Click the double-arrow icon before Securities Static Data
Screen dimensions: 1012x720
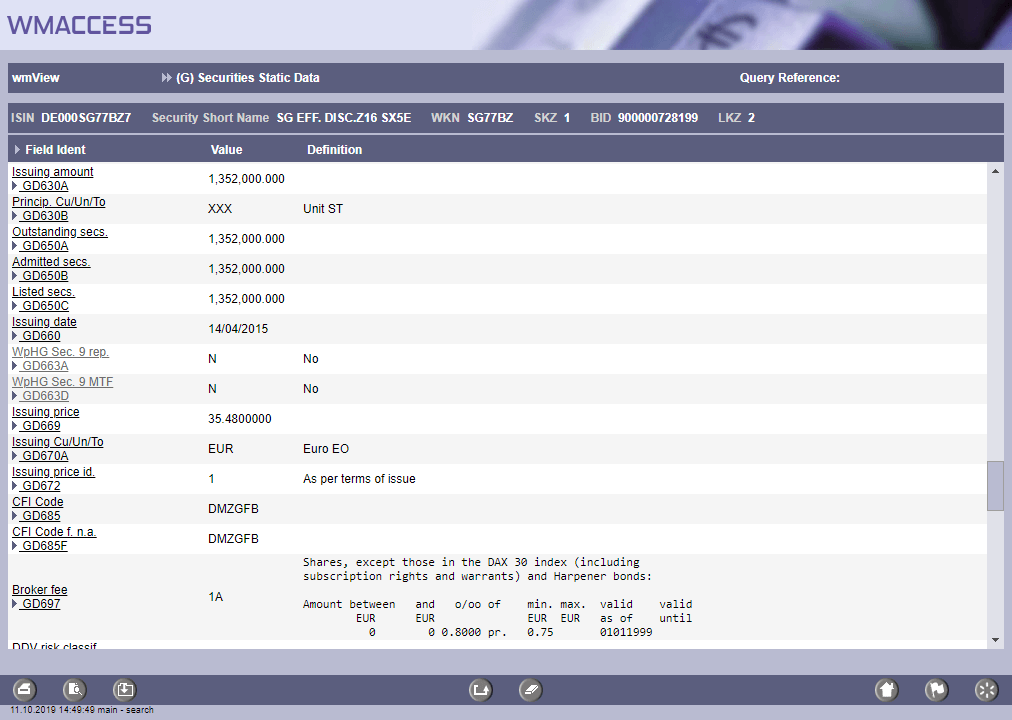[x=167, y=77]
